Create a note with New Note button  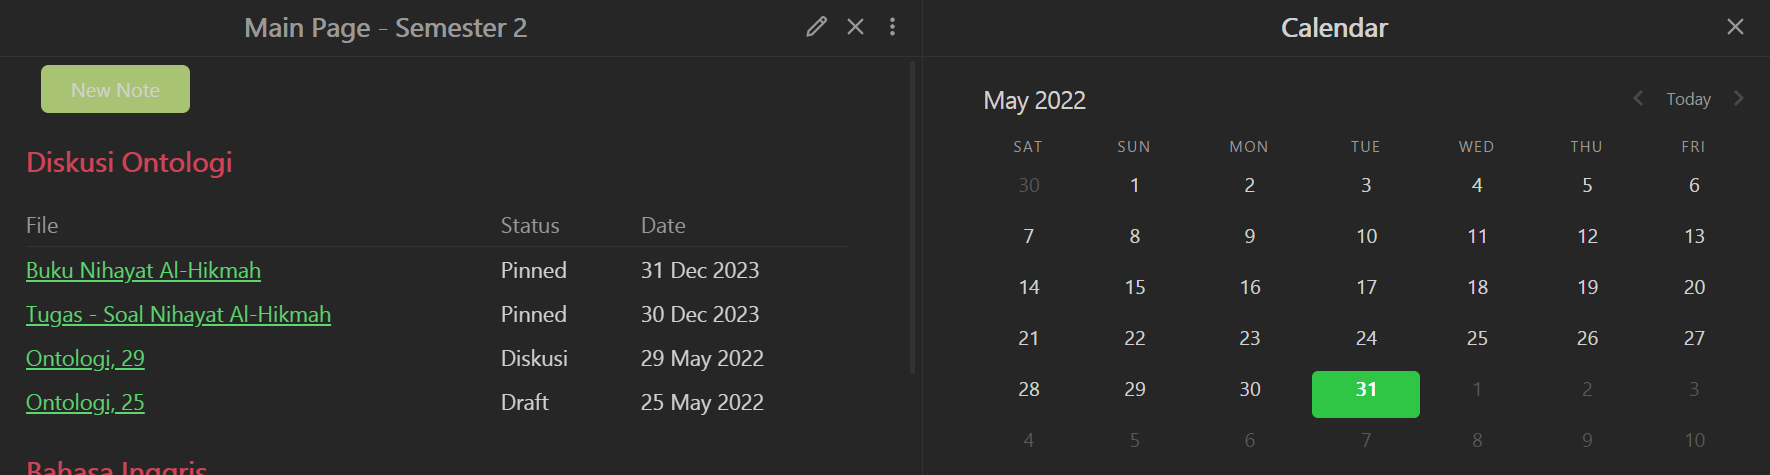tap(115, 89)
